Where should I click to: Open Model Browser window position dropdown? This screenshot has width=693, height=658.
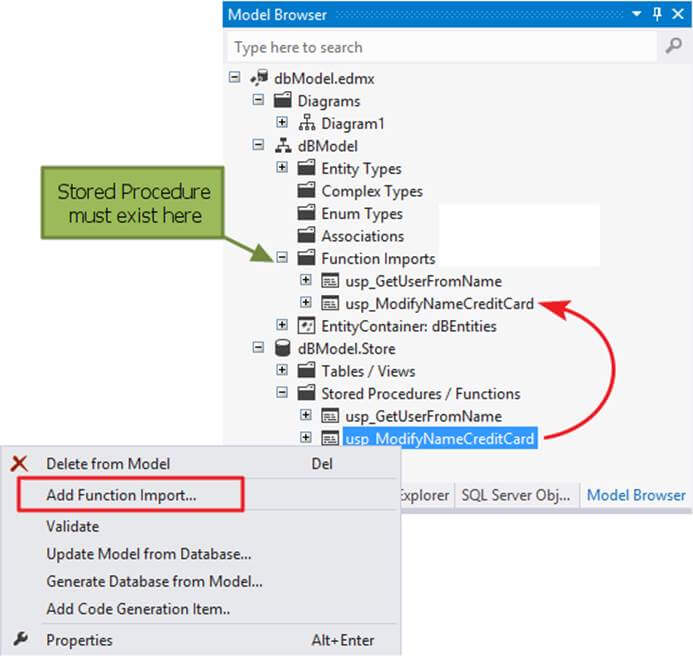pos(636,15)
